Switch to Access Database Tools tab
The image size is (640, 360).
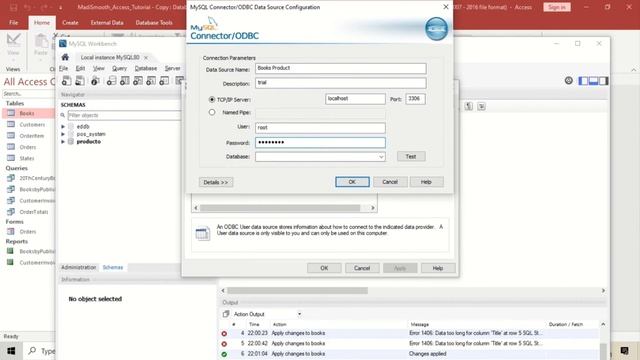tap(154, 22)
